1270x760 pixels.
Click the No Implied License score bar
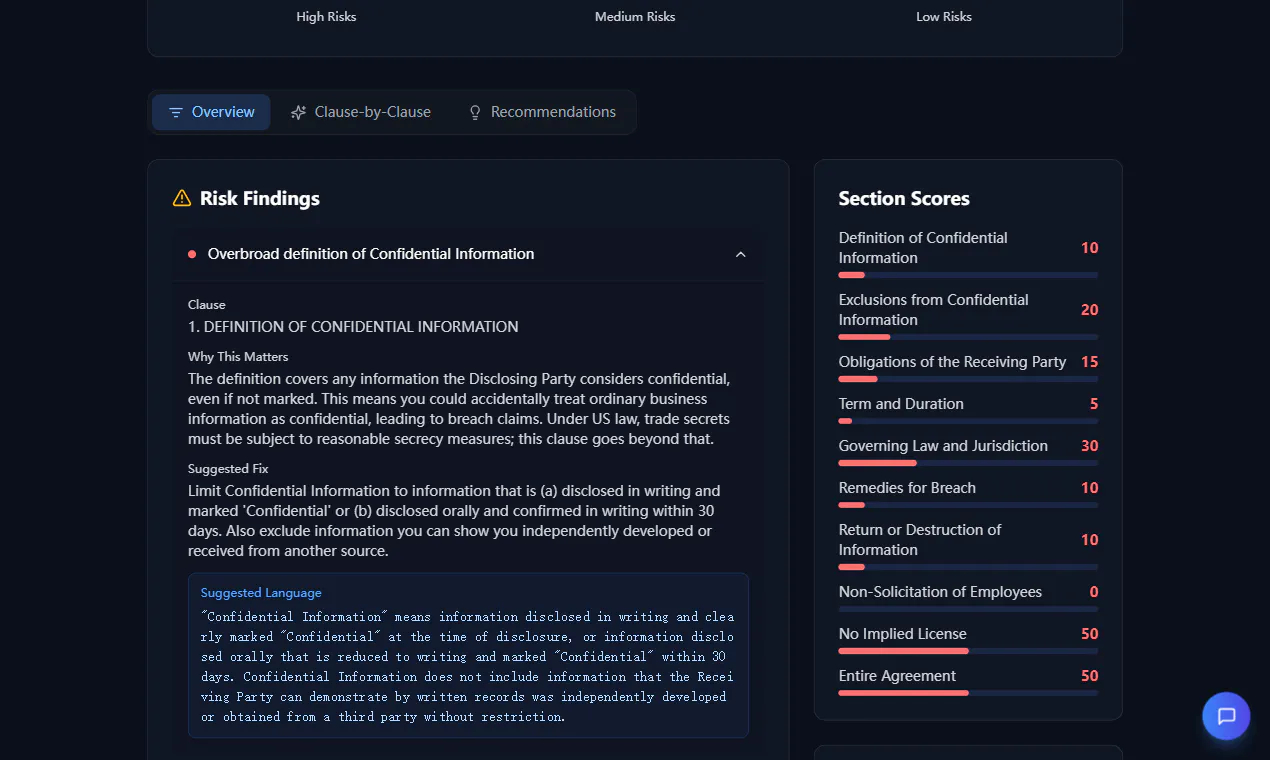(968, 651)
